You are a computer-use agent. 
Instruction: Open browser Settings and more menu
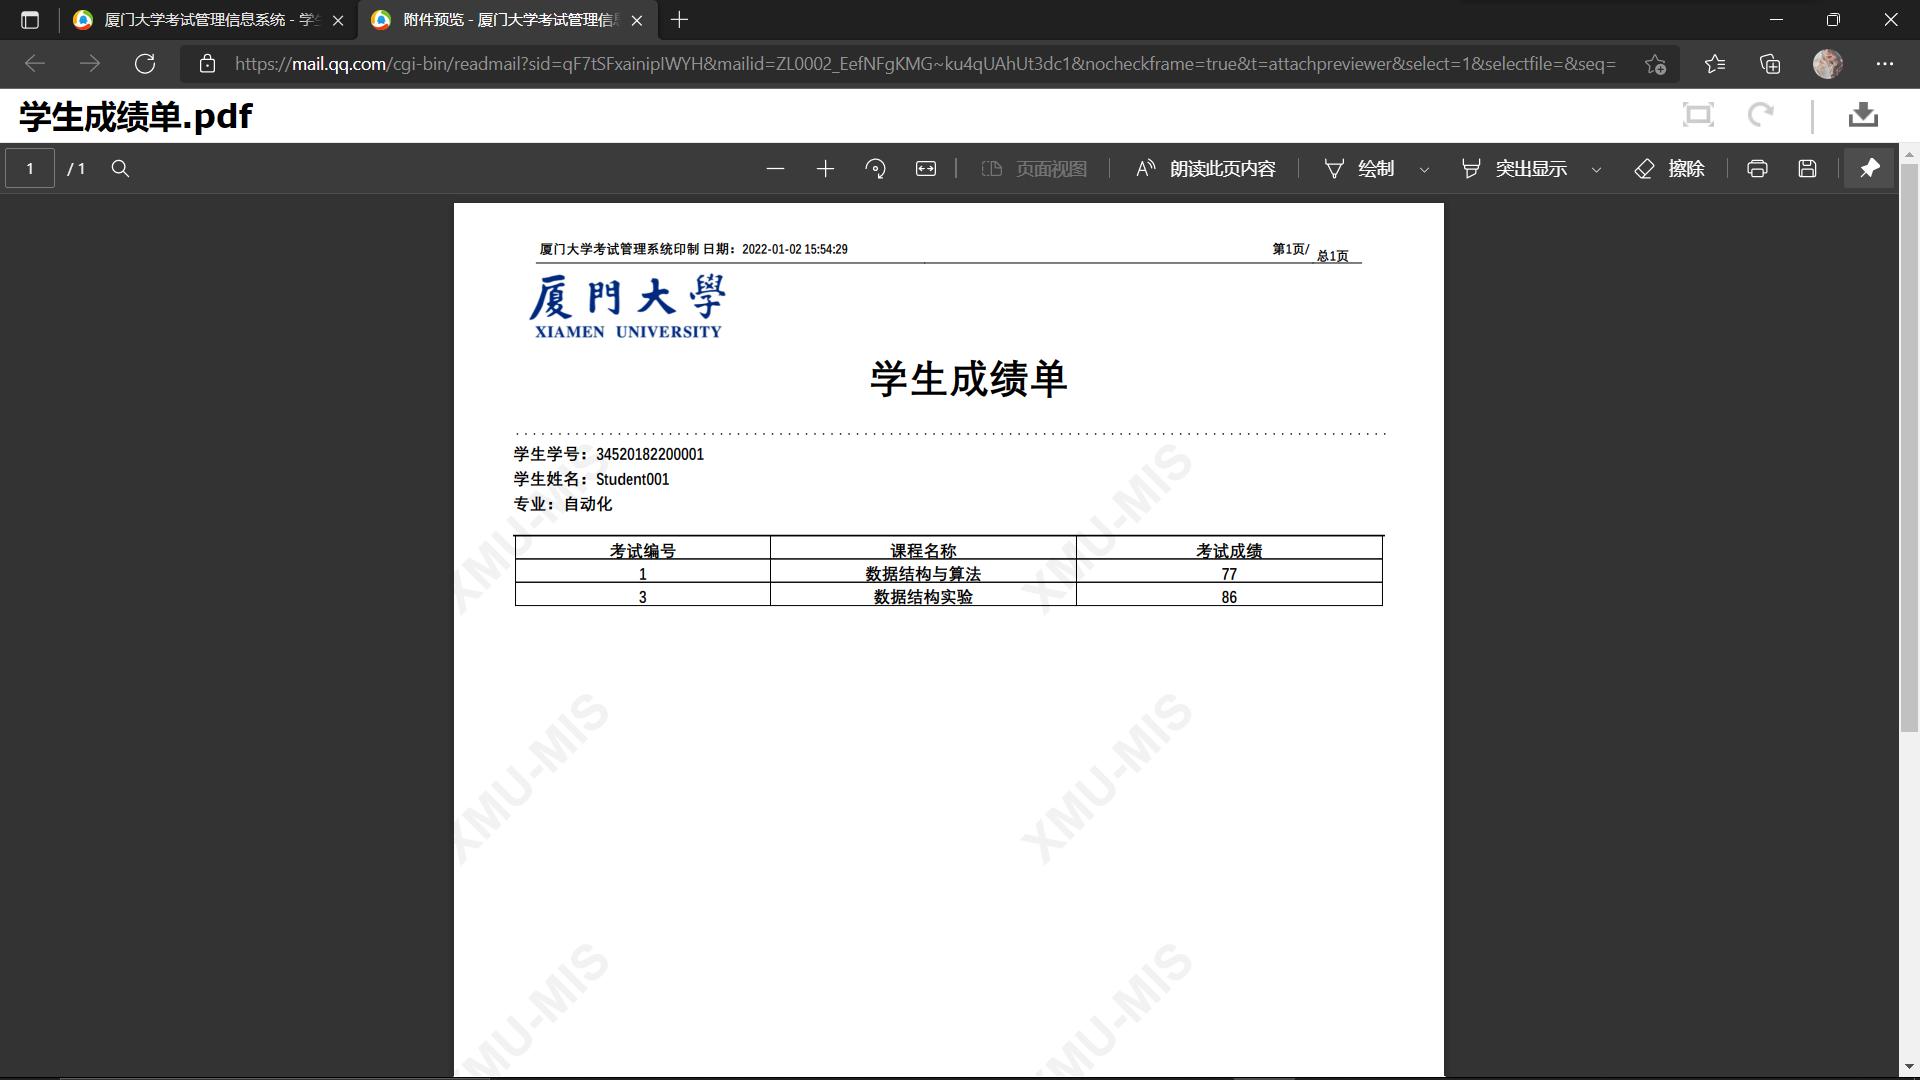coord(1885,64)
